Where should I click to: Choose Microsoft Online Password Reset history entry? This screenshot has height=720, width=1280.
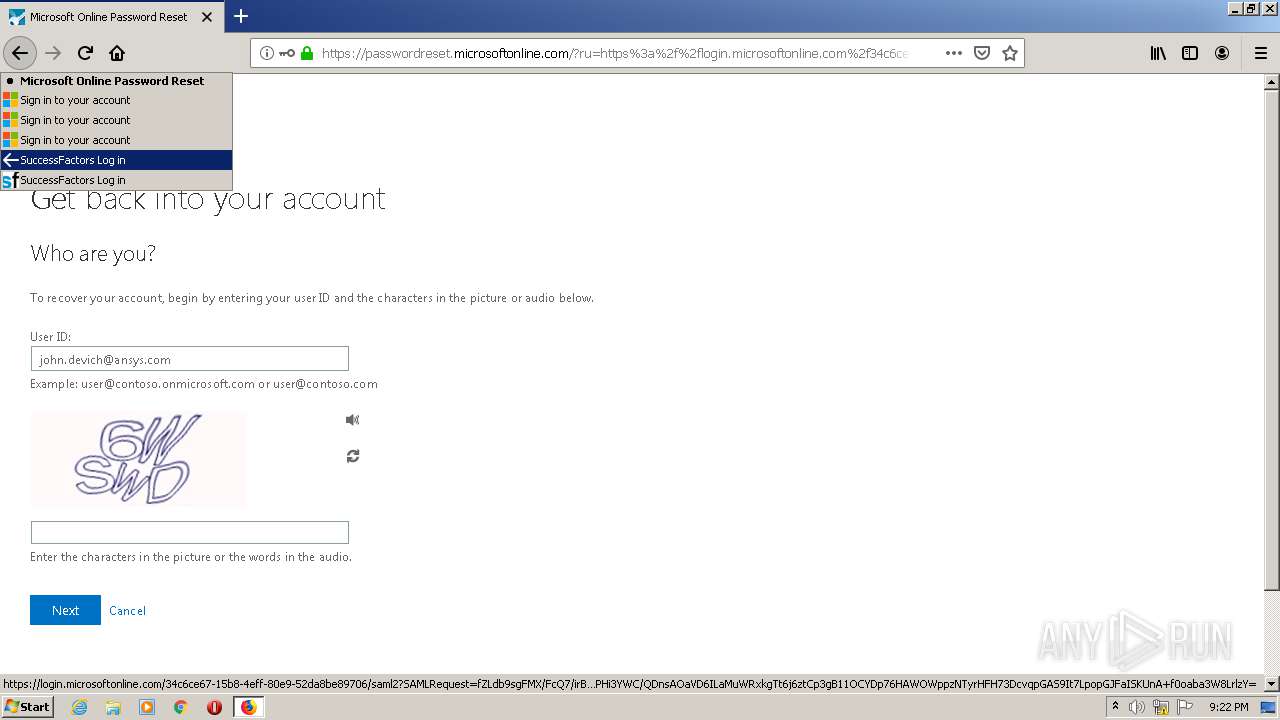(x=116, y=81)
